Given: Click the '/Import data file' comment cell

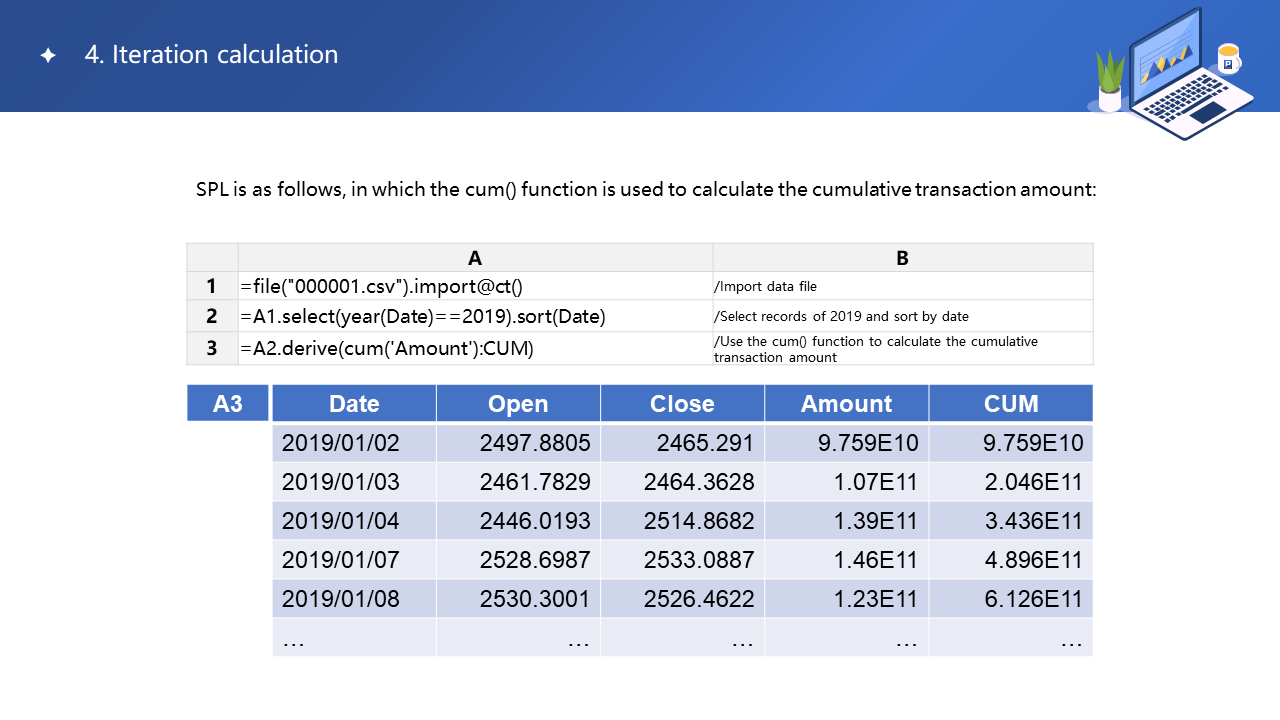Looking at the screenshot, I should pos(766,287).
